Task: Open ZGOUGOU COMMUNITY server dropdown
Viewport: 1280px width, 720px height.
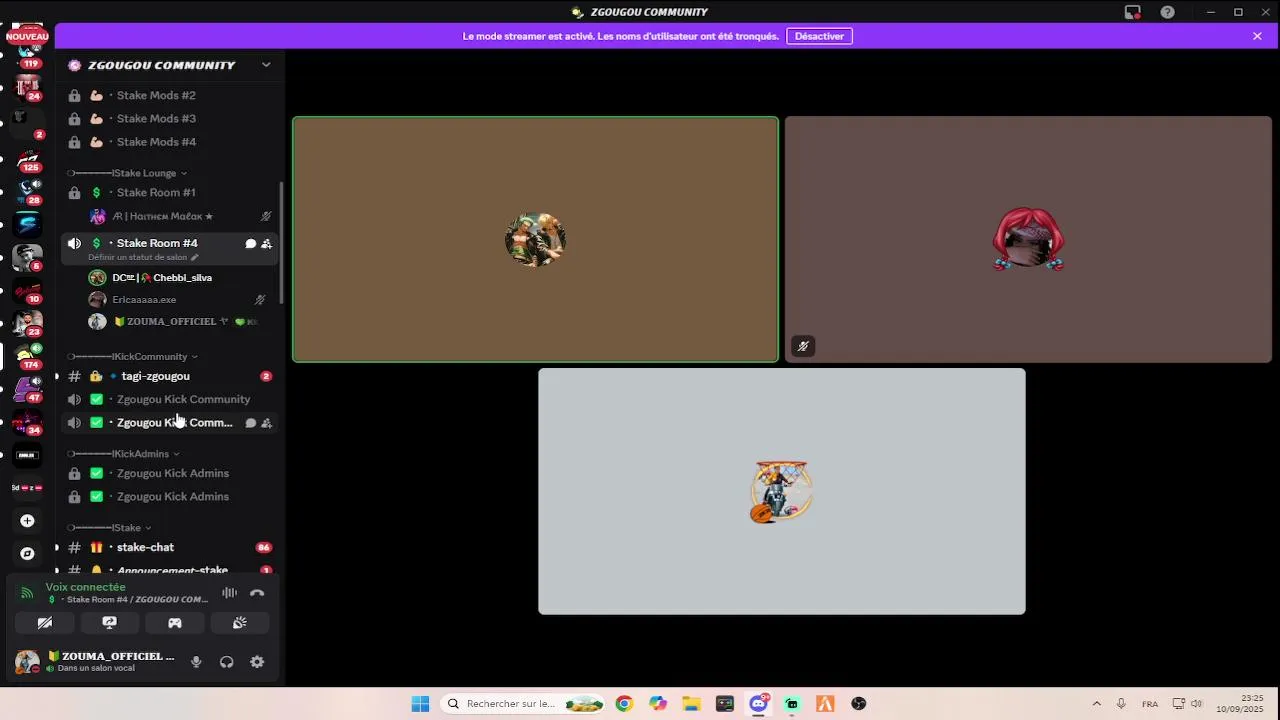Action: (266, 65)
